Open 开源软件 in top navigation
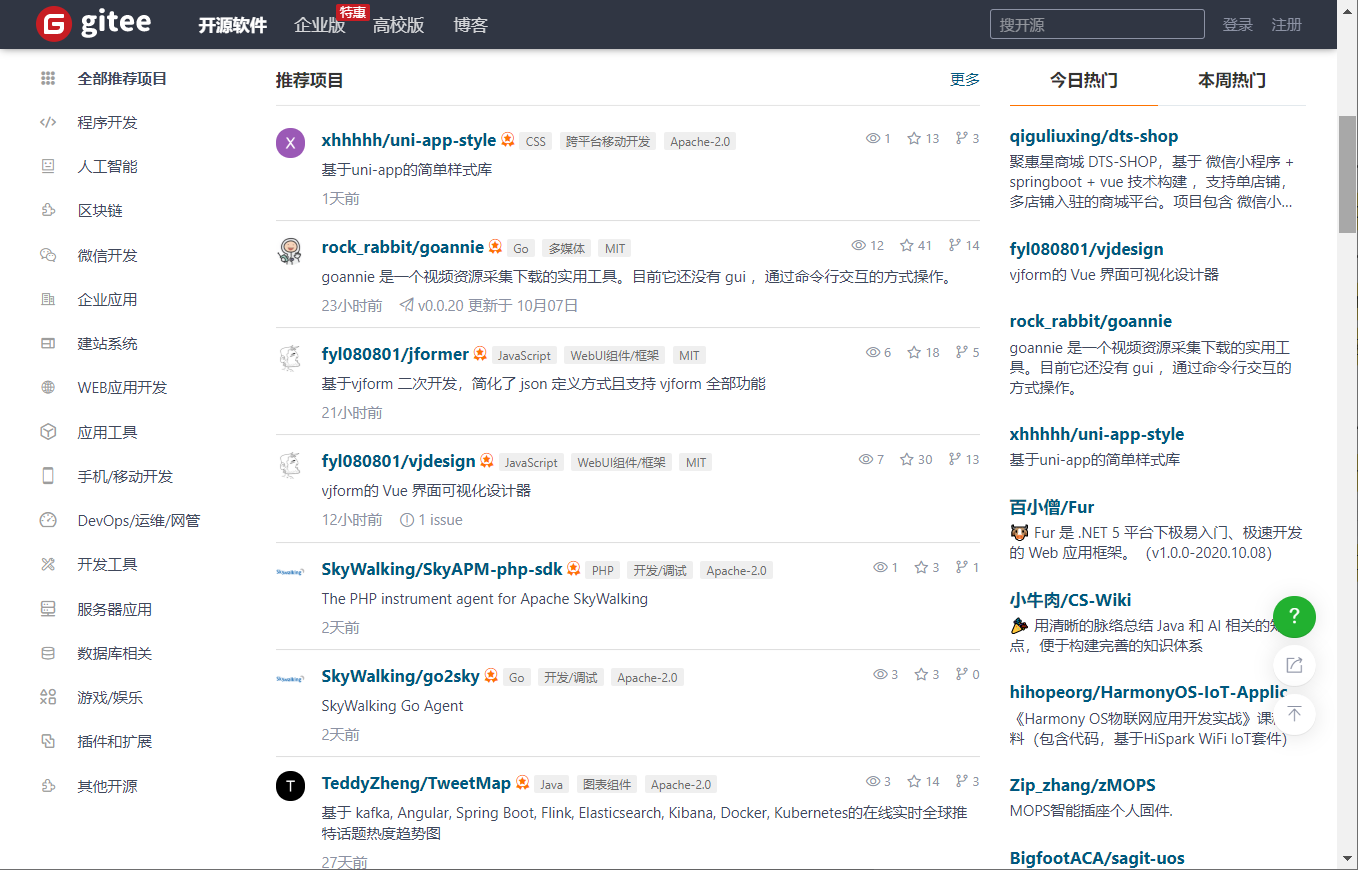Screen dimensions: 1358x870 233,25
